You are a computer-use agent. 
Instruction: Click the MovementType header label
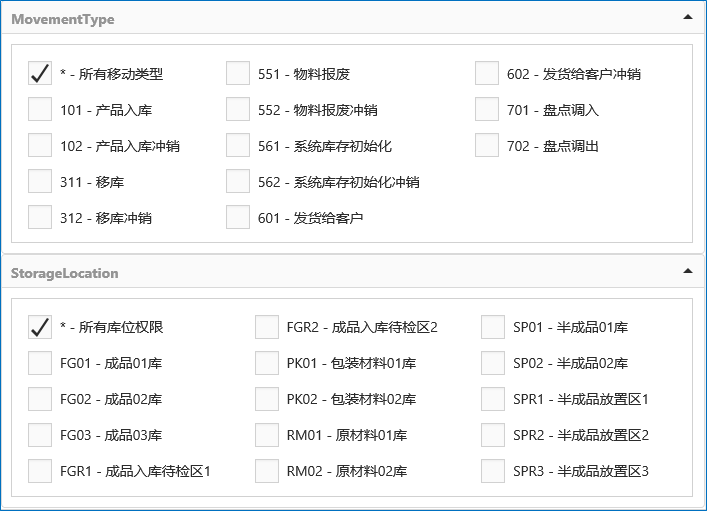pos(62,19)
